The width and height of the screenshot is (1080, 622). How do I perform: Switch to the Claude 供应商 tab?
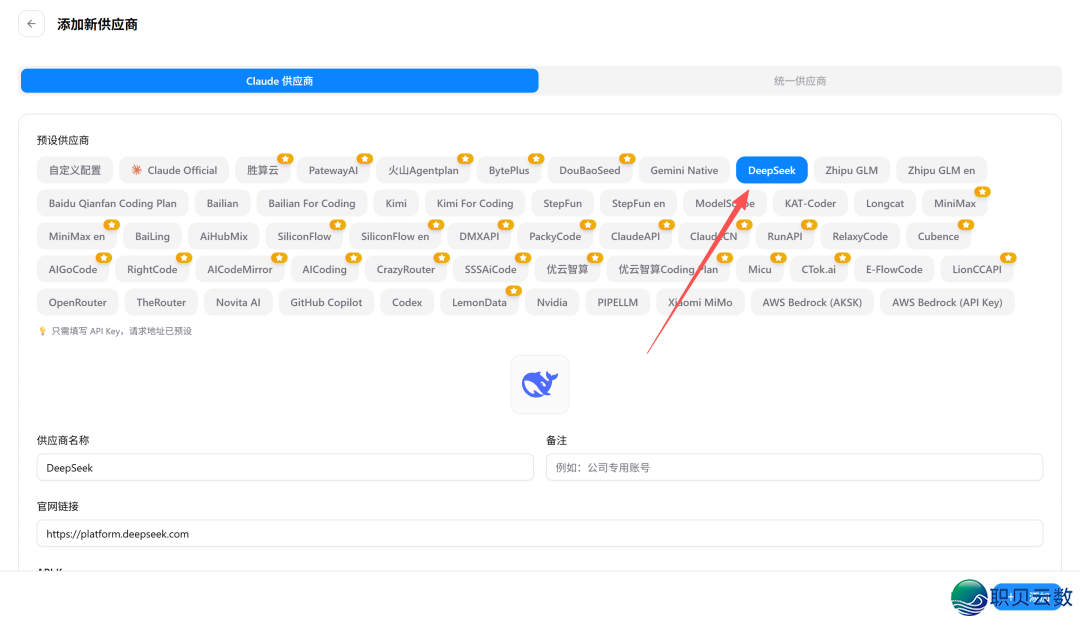(280, 81)
